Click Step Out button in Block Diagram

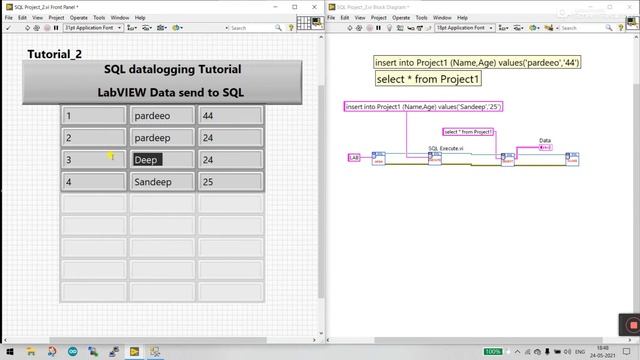(429, 28)
